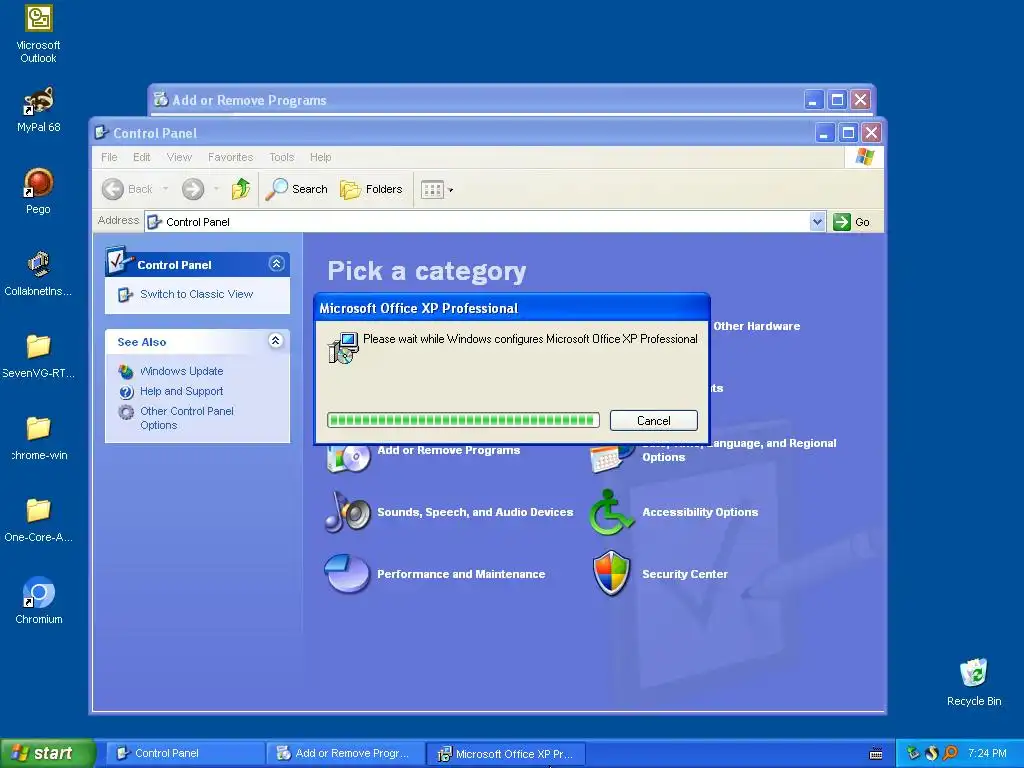Select the Recycle Bin icon
The height and width of the screenshot is (768, 1024).
pyautogui.click(x=974, y=682)
